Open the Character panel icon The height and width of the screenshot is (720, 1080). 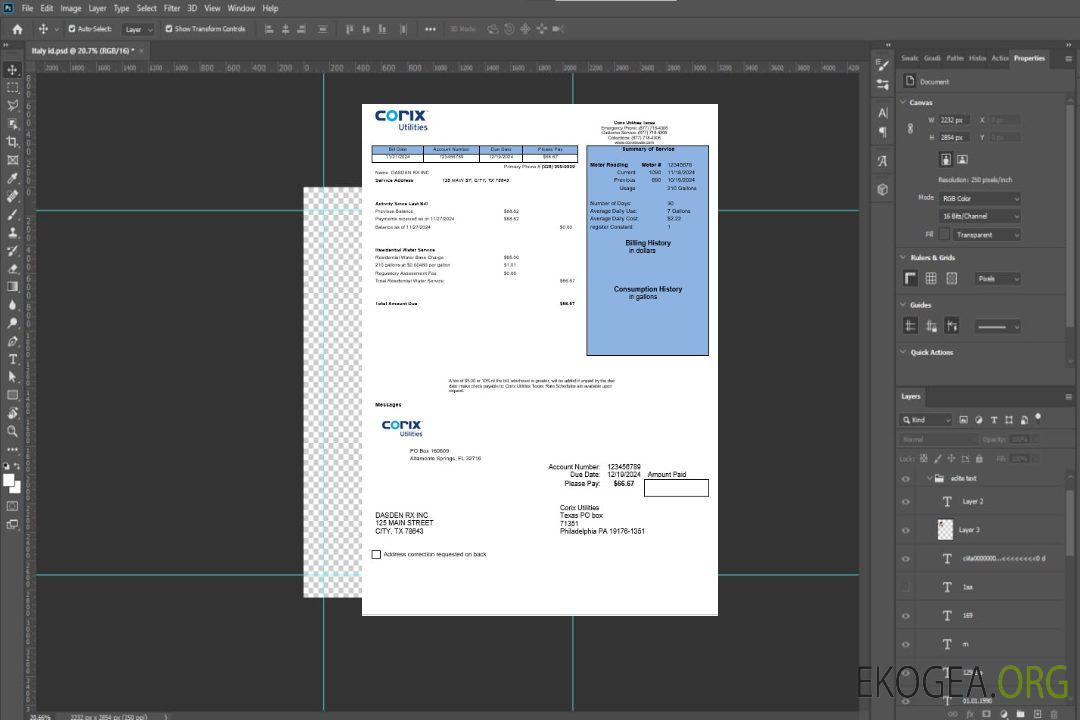(883, 112)
